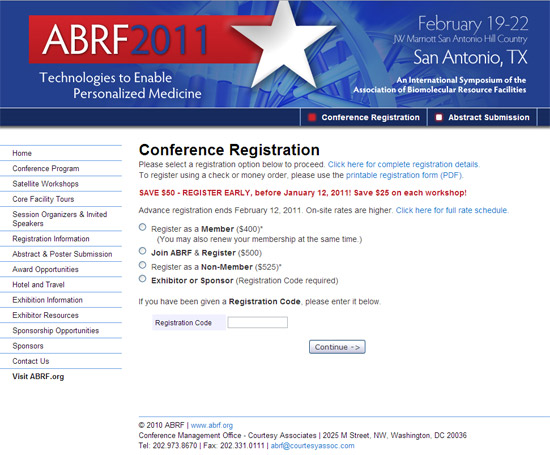Screen dimensions: 550x455
Task: Click the Continue button
Action: click(x=337, y=347)
